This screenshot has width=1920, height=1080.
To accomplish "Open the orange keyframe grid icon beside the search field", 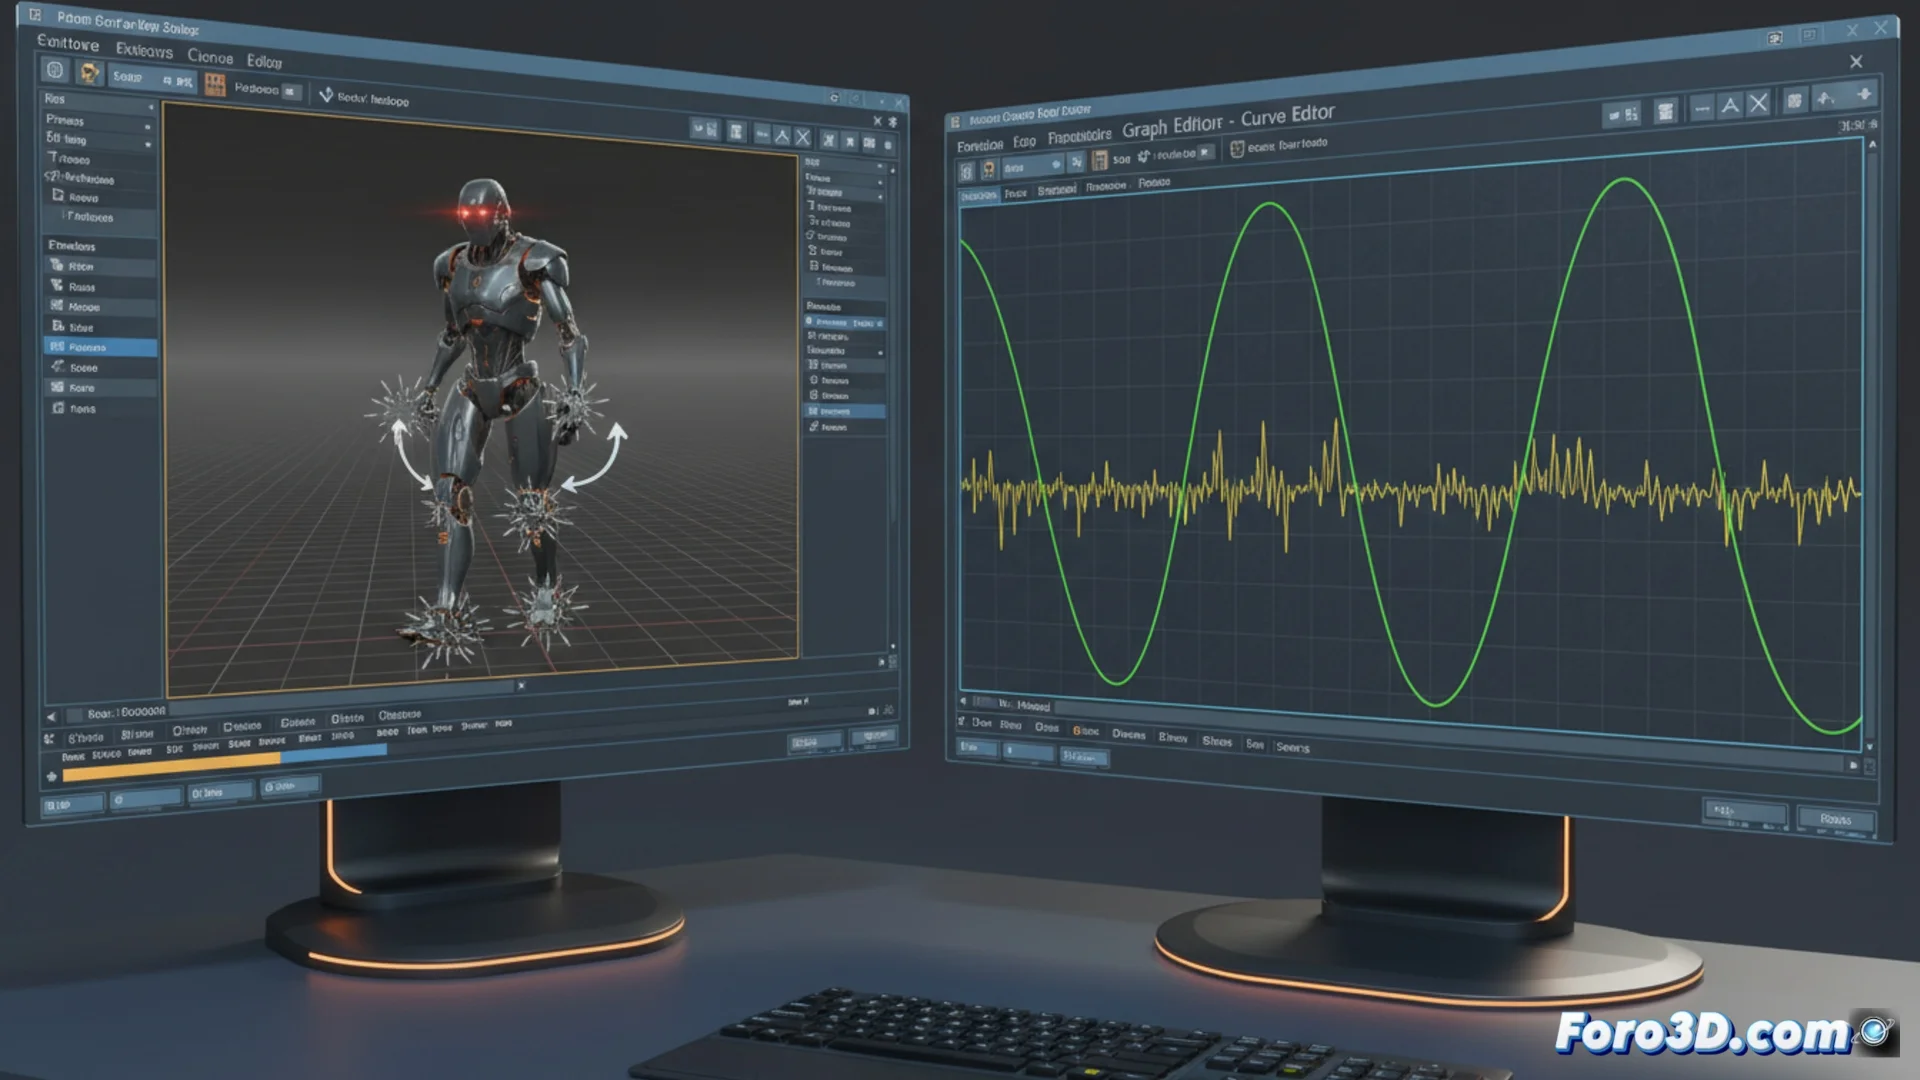I will [215, 85].
